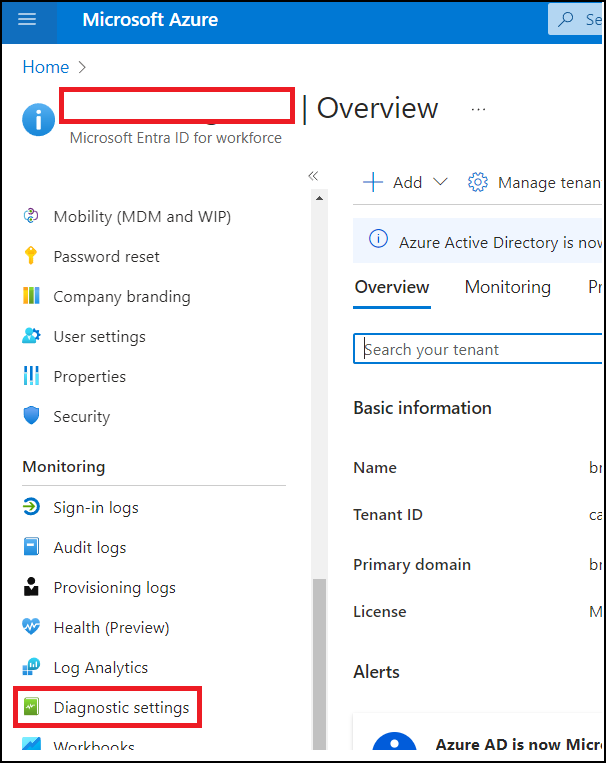Click Manage tenants button
The image size is (606, 763).
[x=535, y=182]
